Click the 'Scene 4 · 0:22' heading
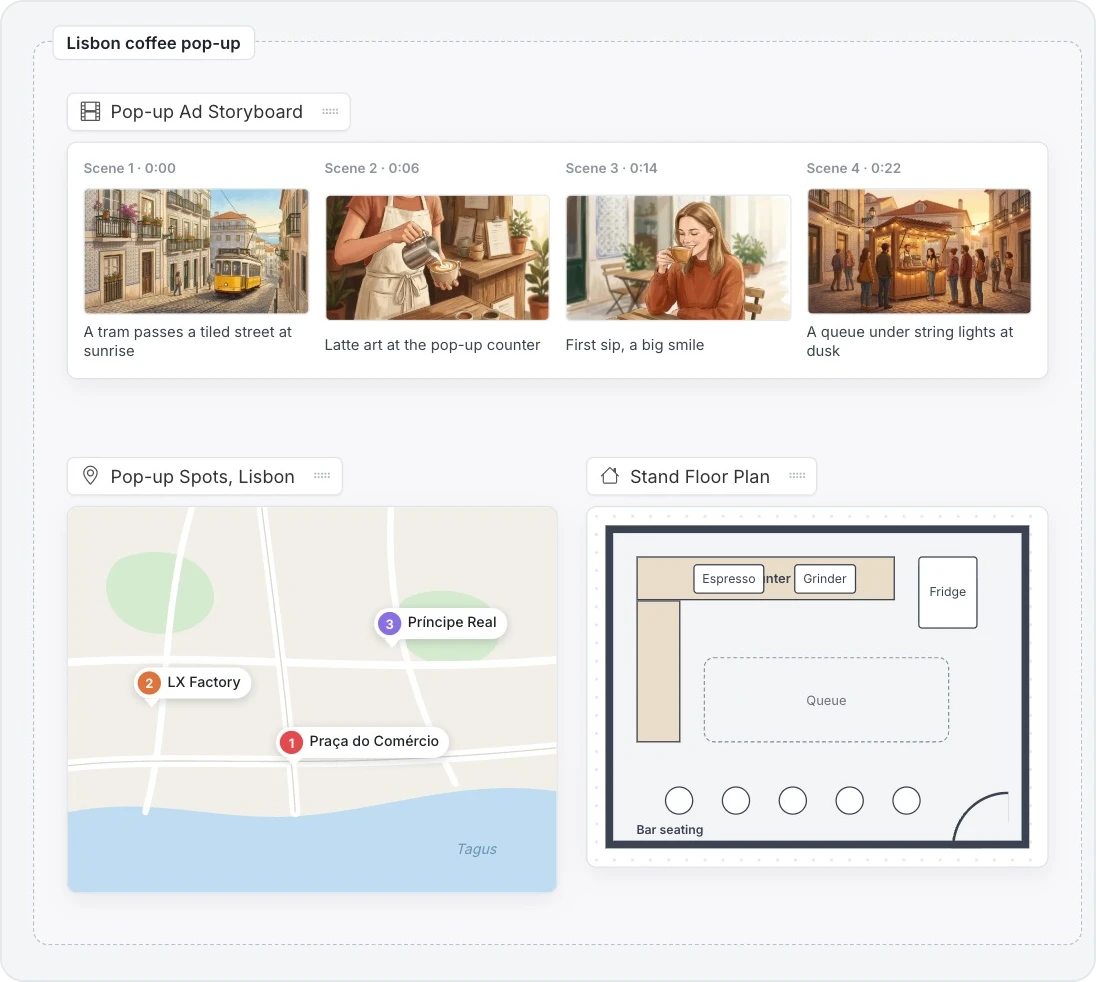Screen dimensions: 1096x982 tap(853, 168)
